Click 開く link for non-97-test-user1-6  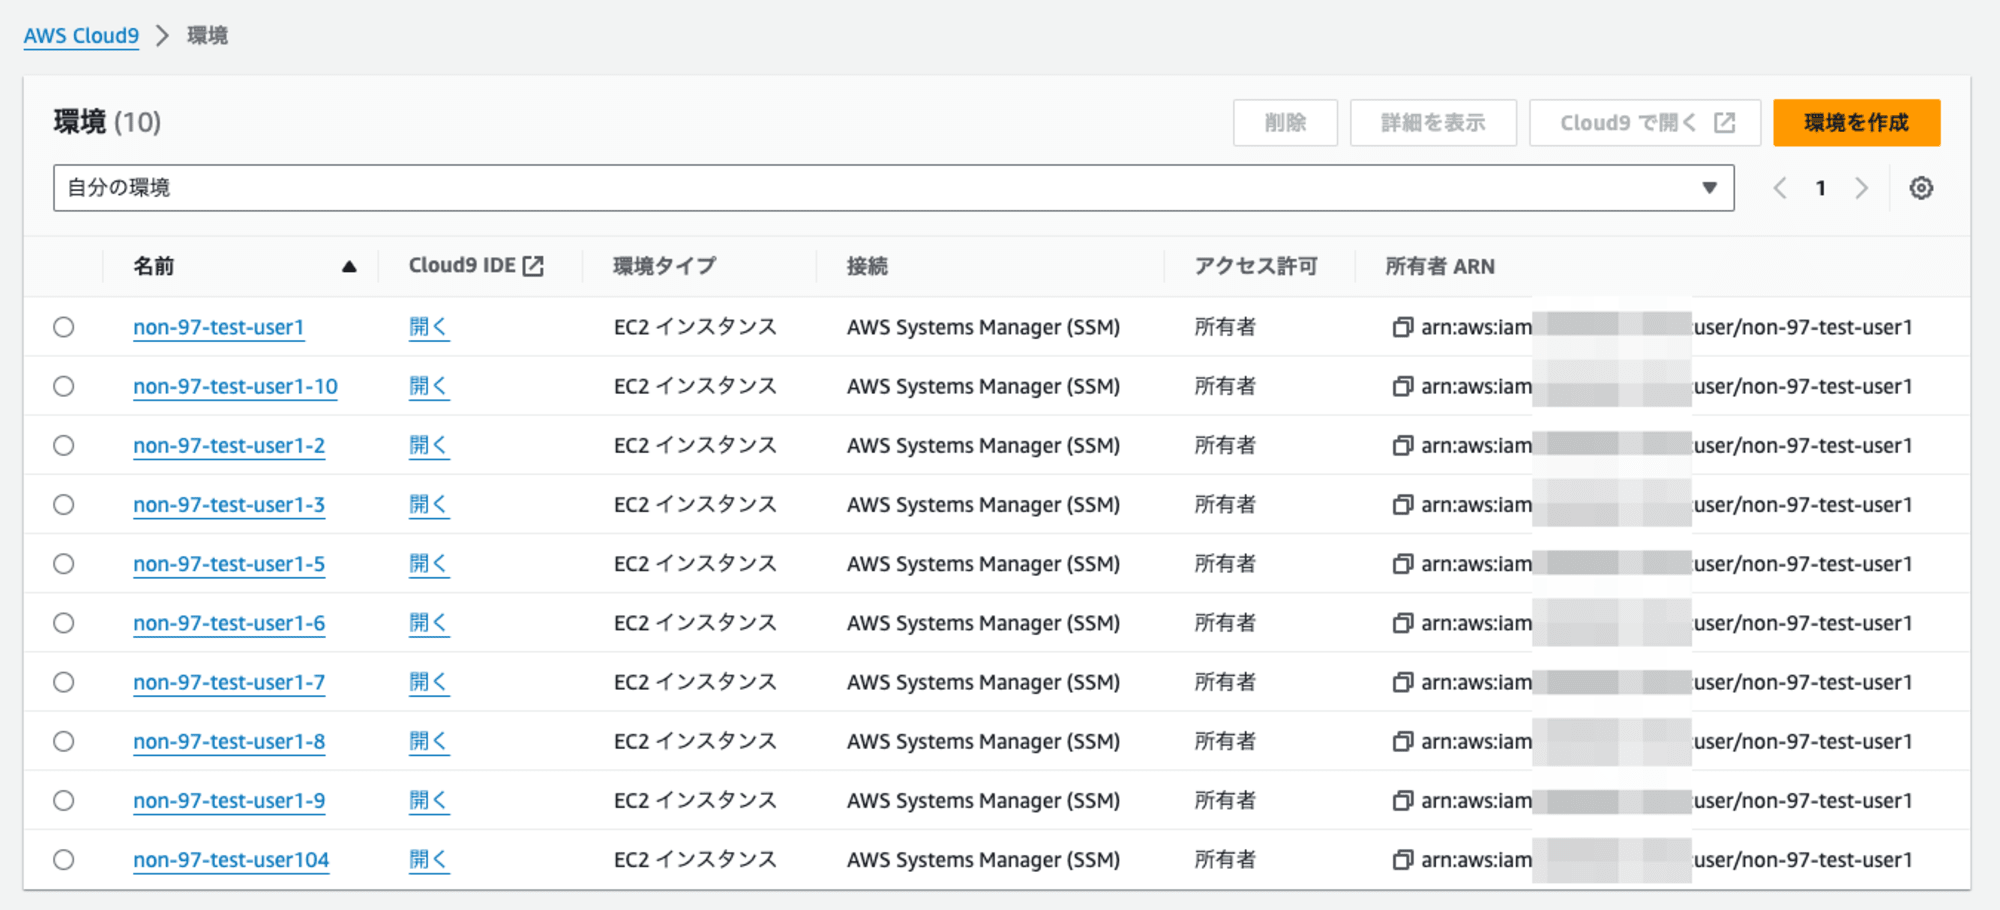pyautogui.click(x=429, y=623)
